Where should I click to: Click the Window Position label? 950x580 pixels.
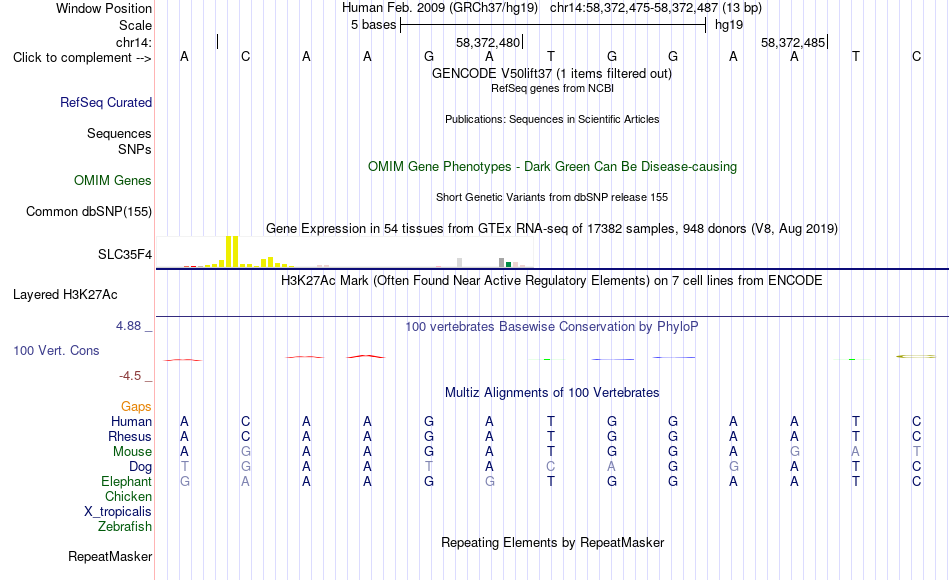pyautogui.click(x=104, y=8)
